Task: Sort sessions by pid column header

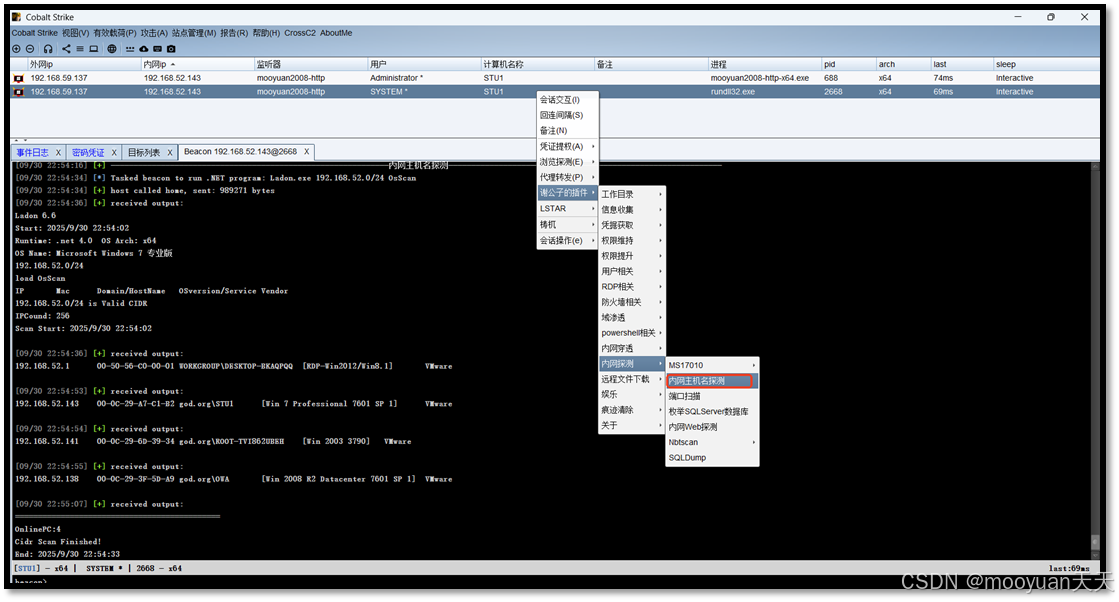Action: click(x=848, y=64)
